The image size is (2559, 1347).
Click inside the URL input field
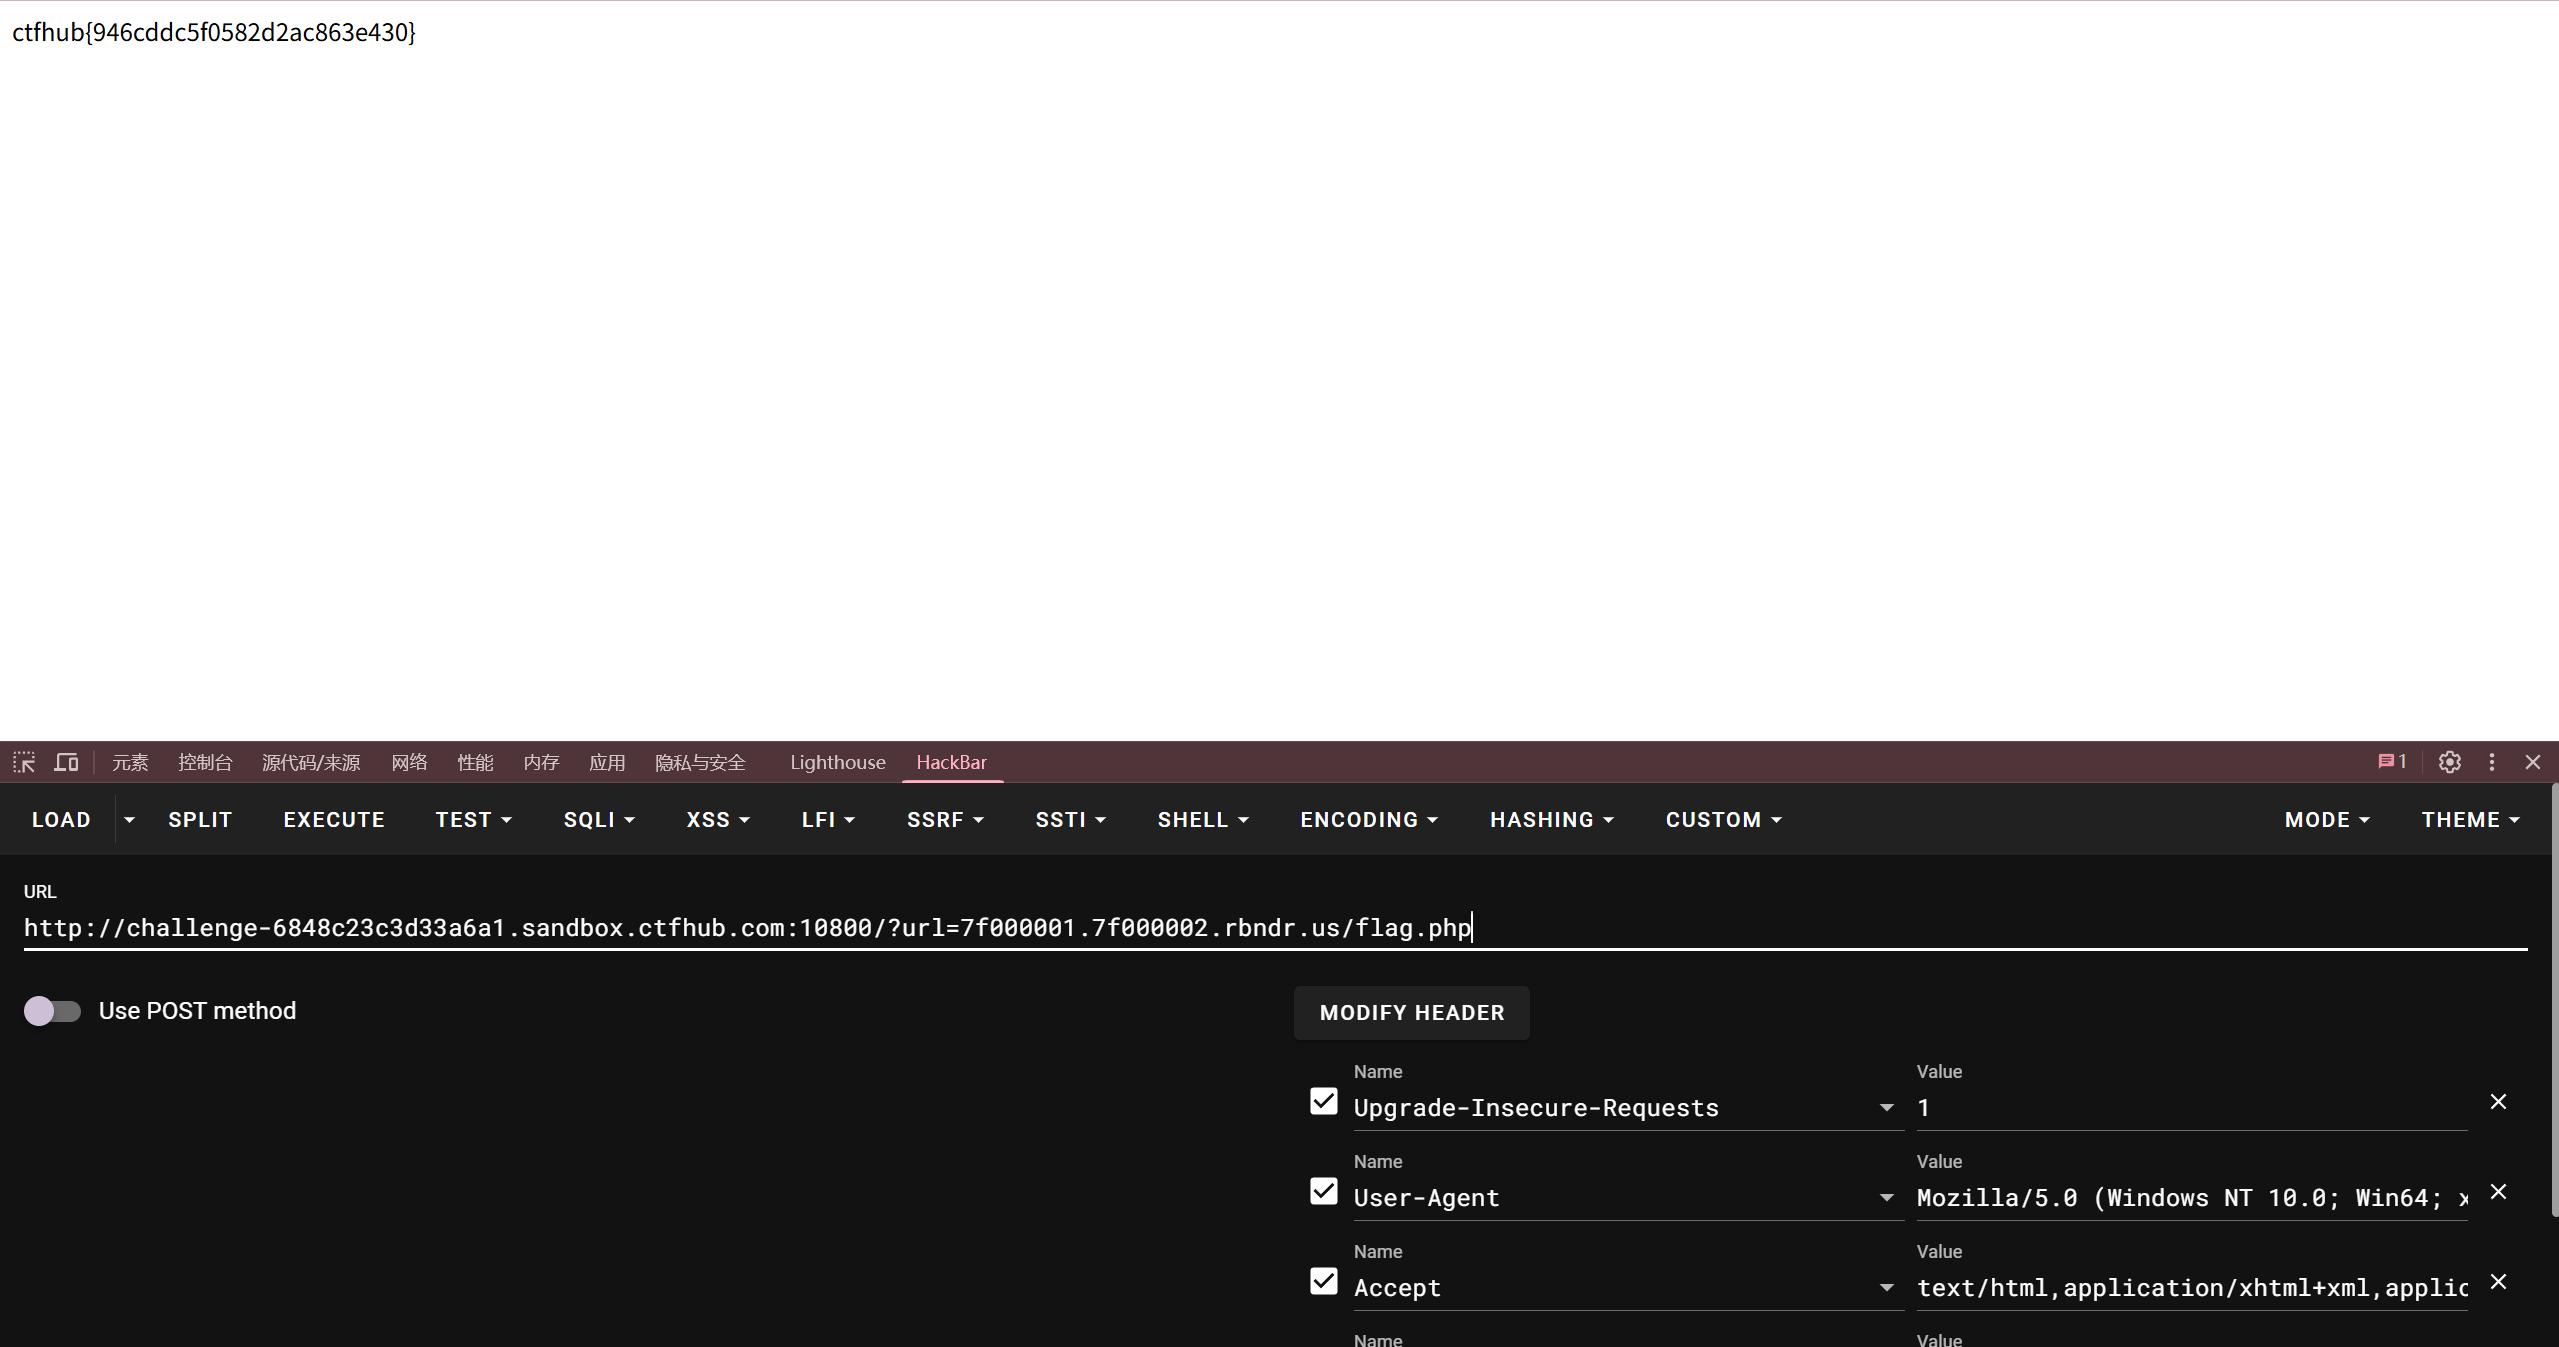(1200, 928)
